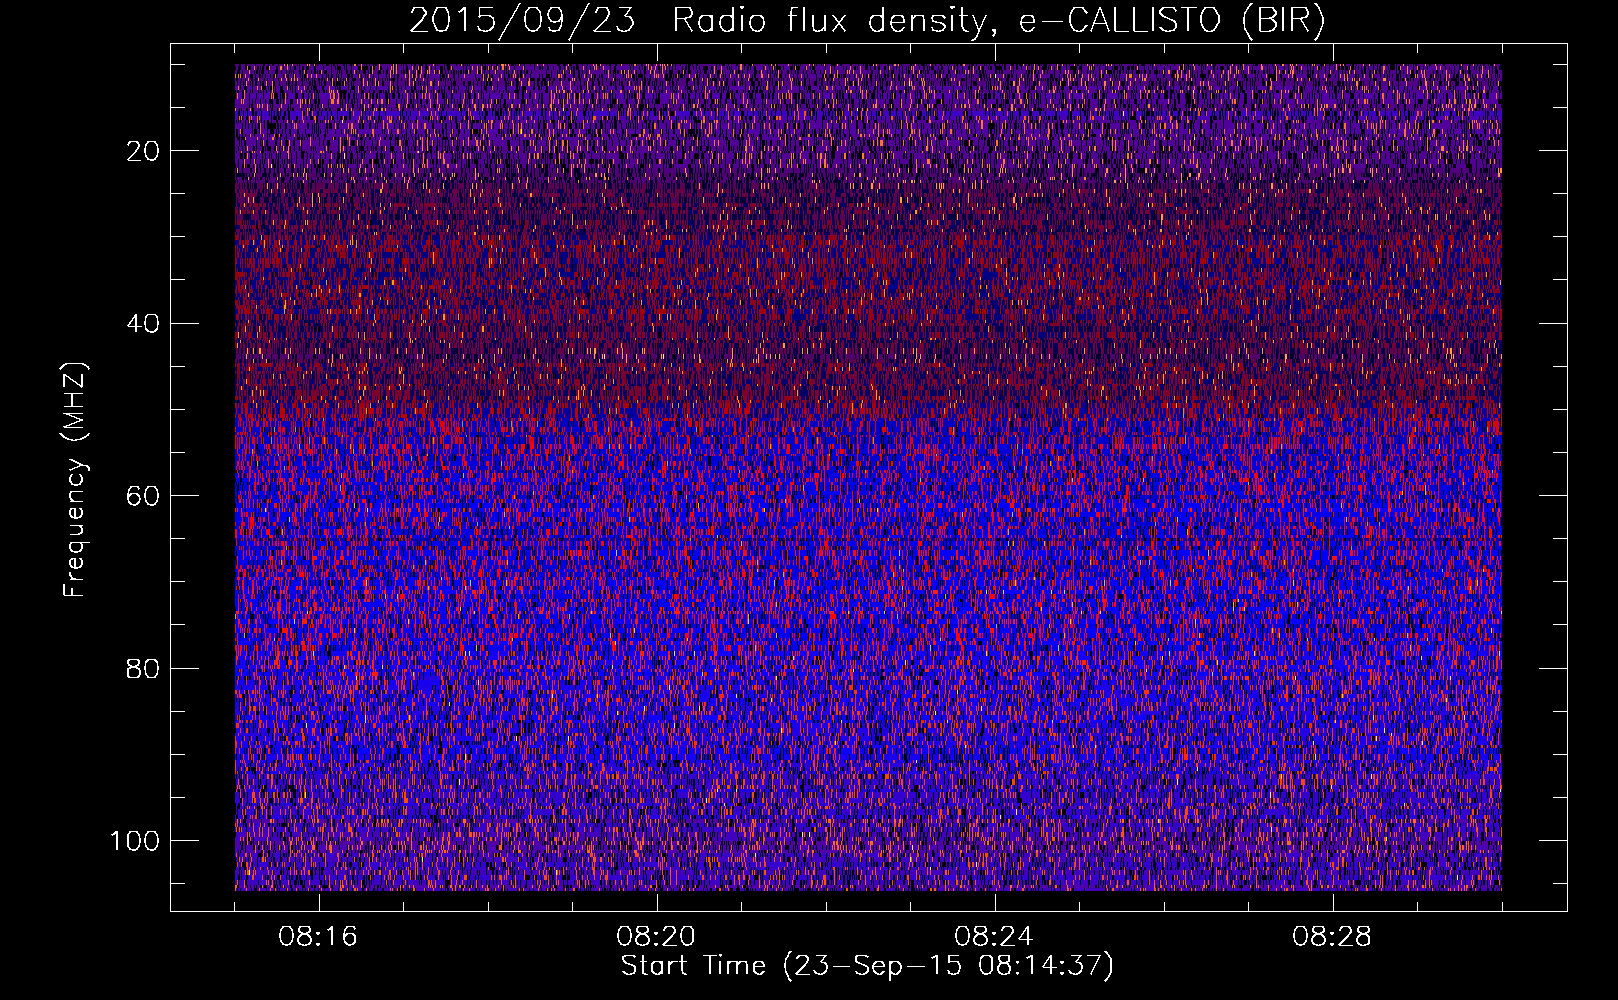Screen dimensions: 1618x1000
Task: Select the y-axis tick label 80
Action: click(x=144, y=669)
